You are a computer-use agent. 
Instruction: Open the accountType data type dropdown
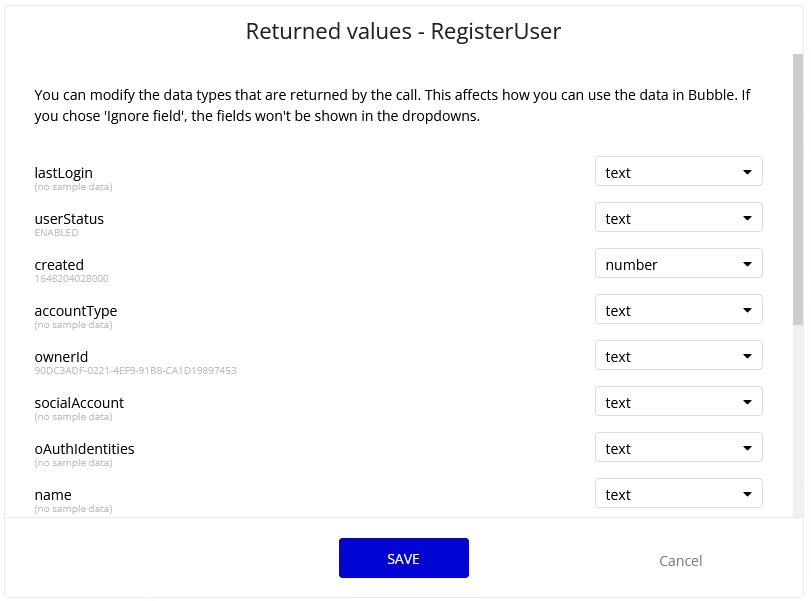pos(678,310)
